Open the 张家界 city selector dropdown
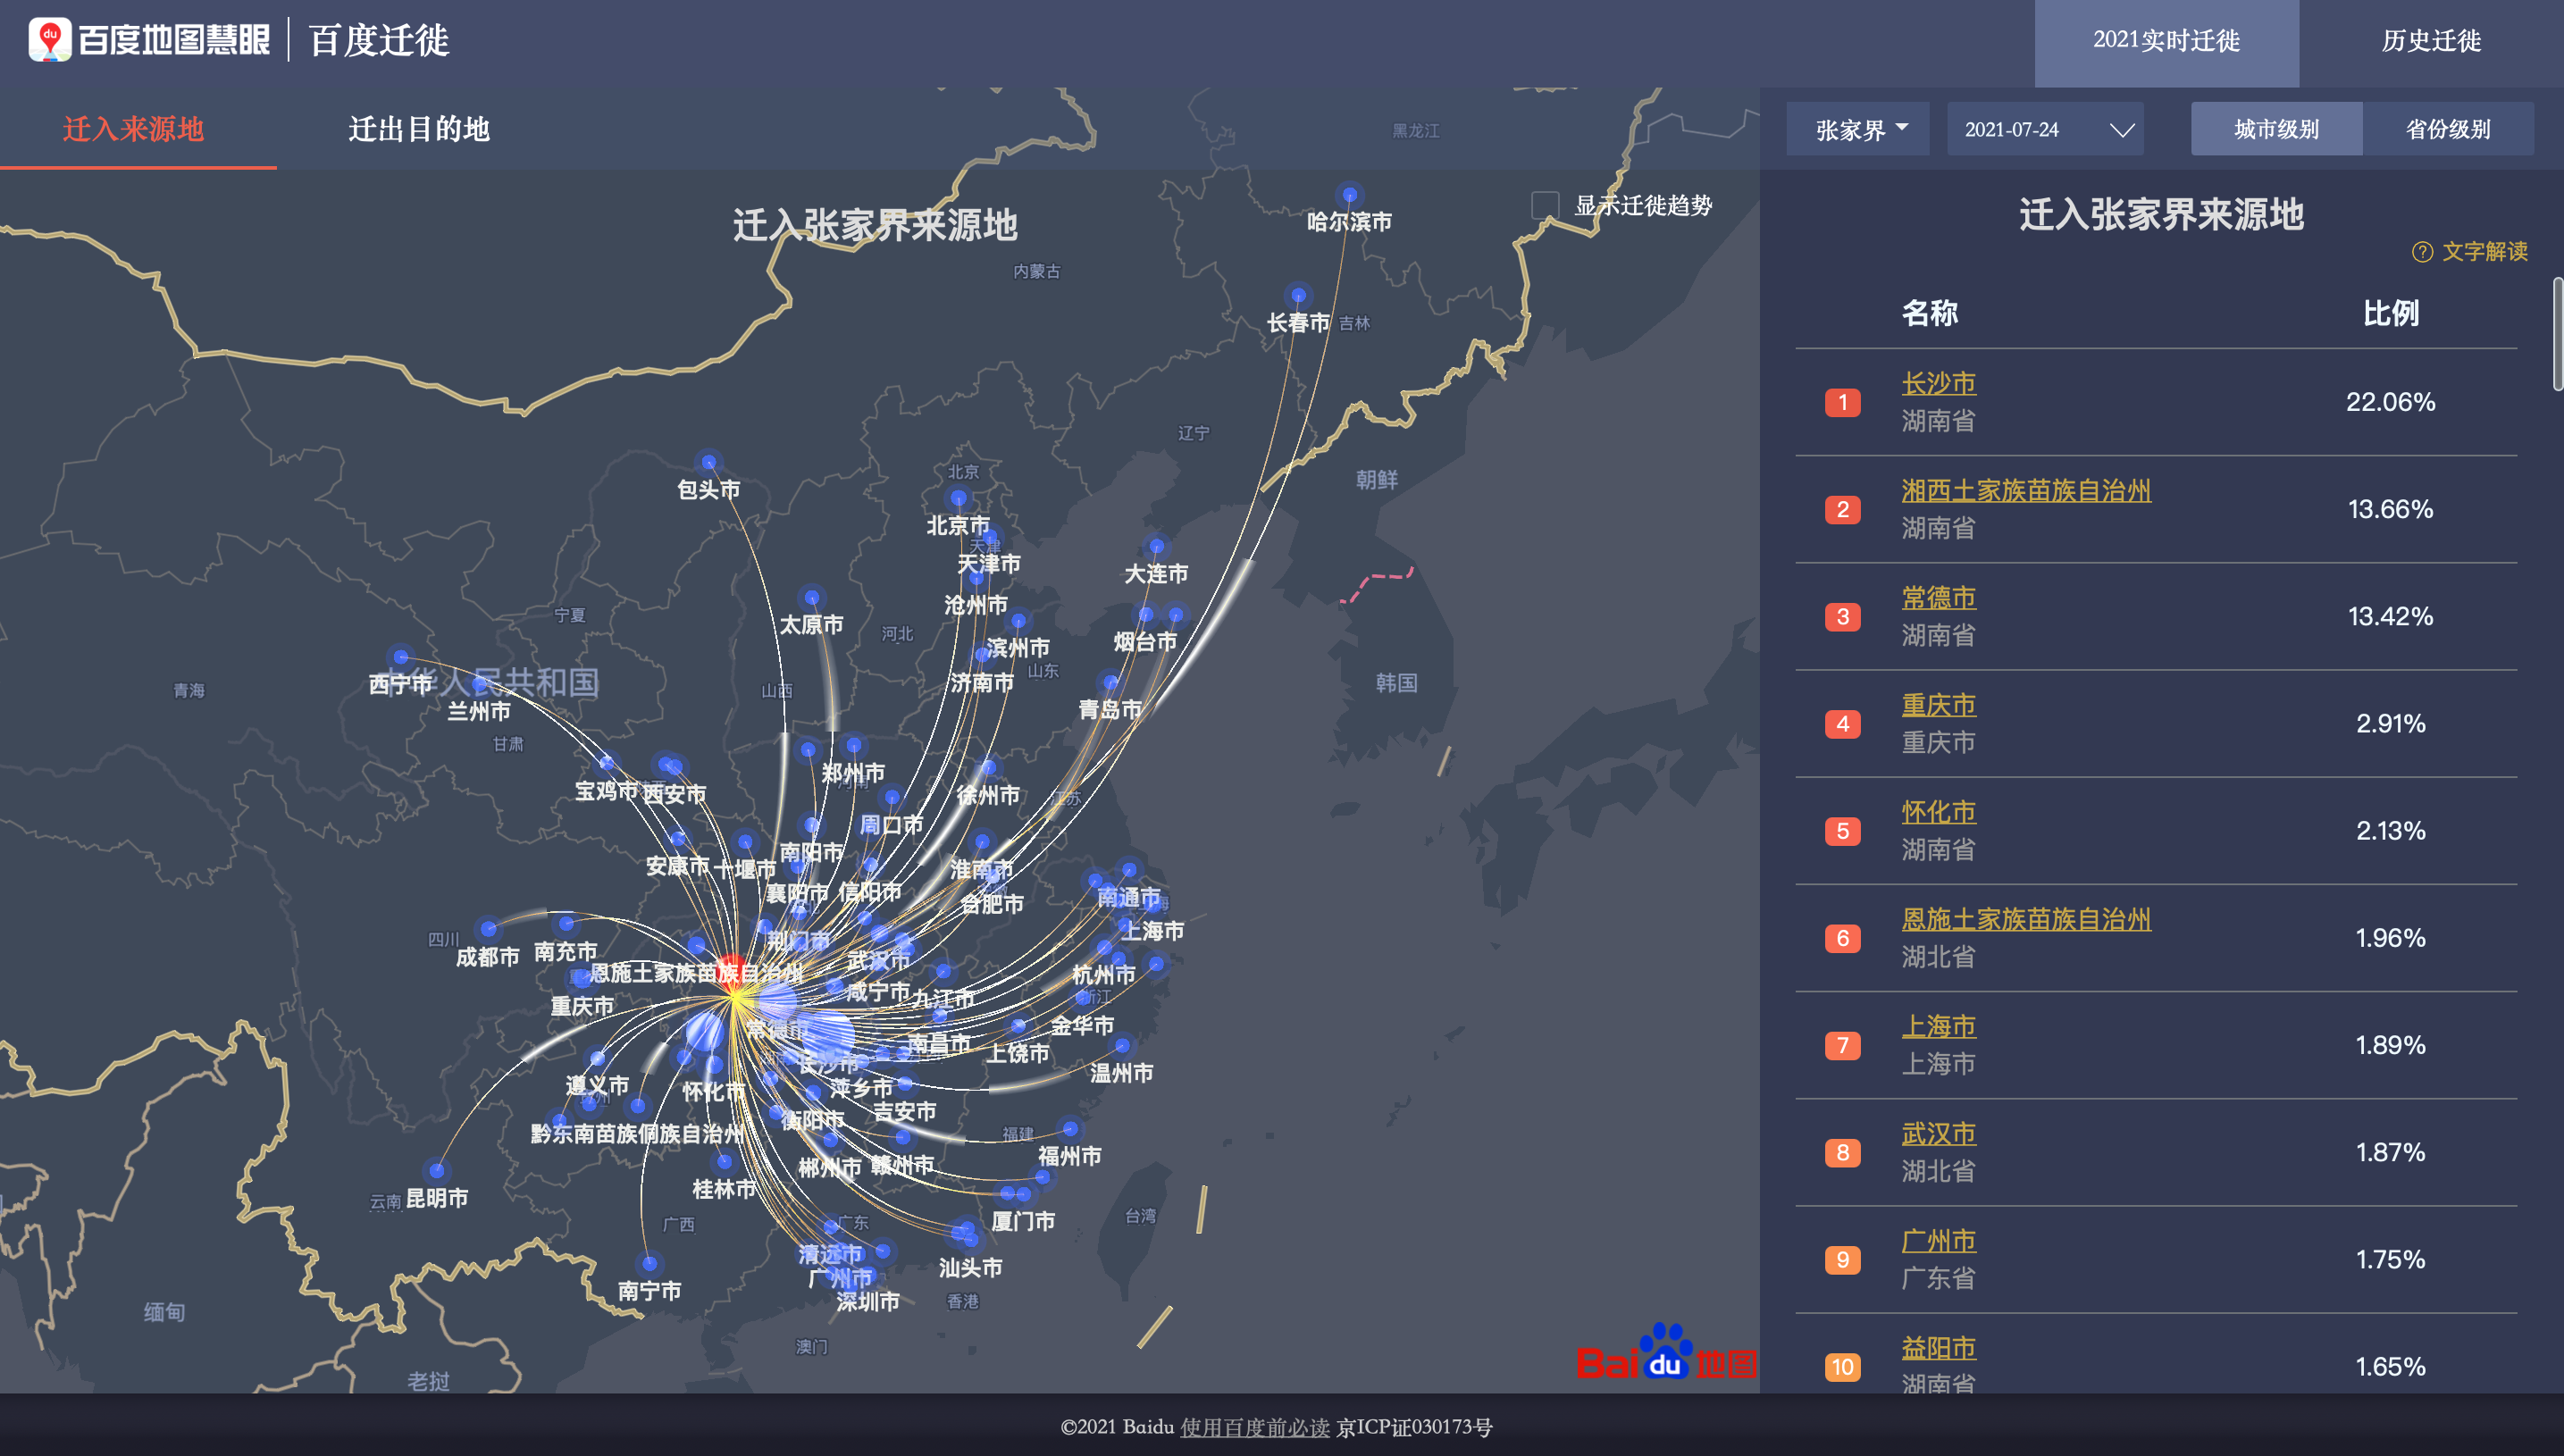 [1858, 129]
